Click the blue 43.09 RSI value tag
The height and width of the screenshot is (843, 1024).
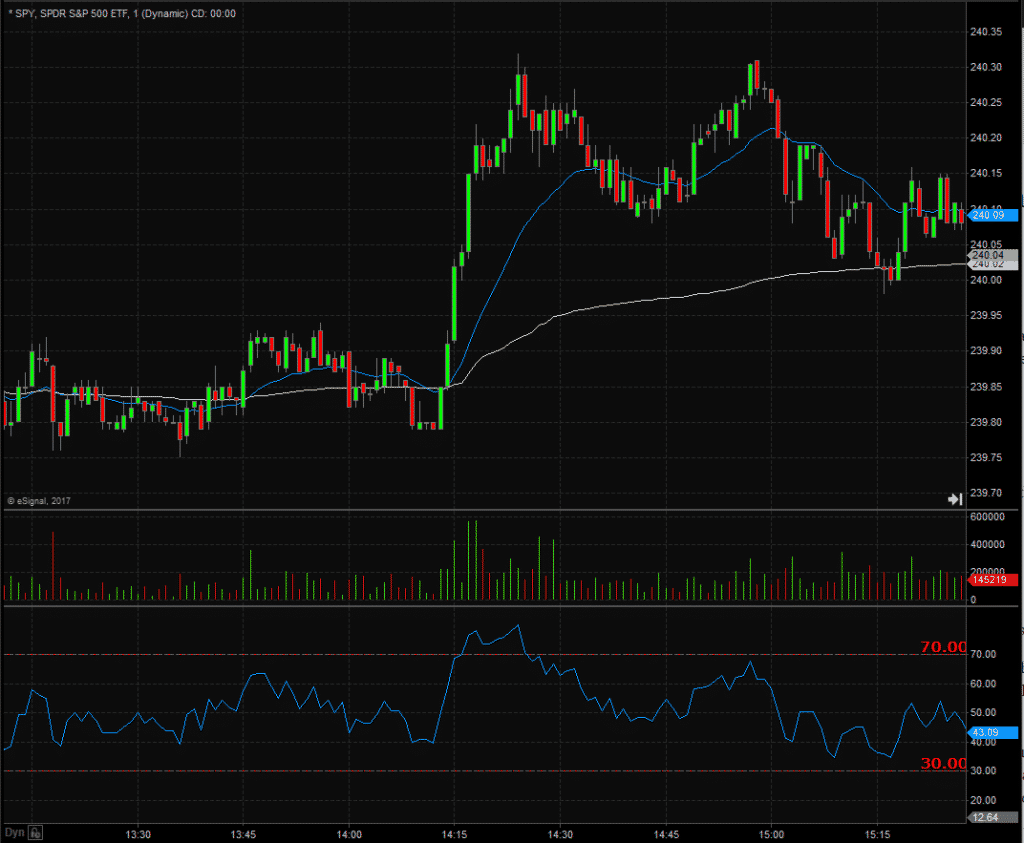pyautogui.click(x=991, y=733)
